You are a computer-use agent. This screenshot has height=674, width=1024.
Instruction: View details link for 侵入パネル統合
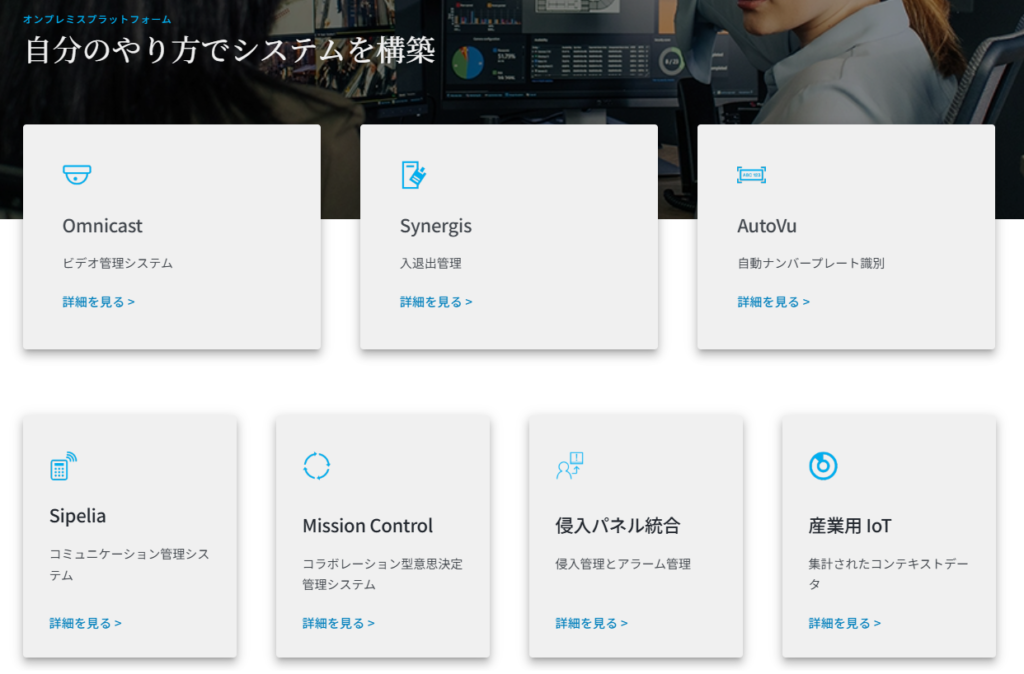(x=591, y=623)
